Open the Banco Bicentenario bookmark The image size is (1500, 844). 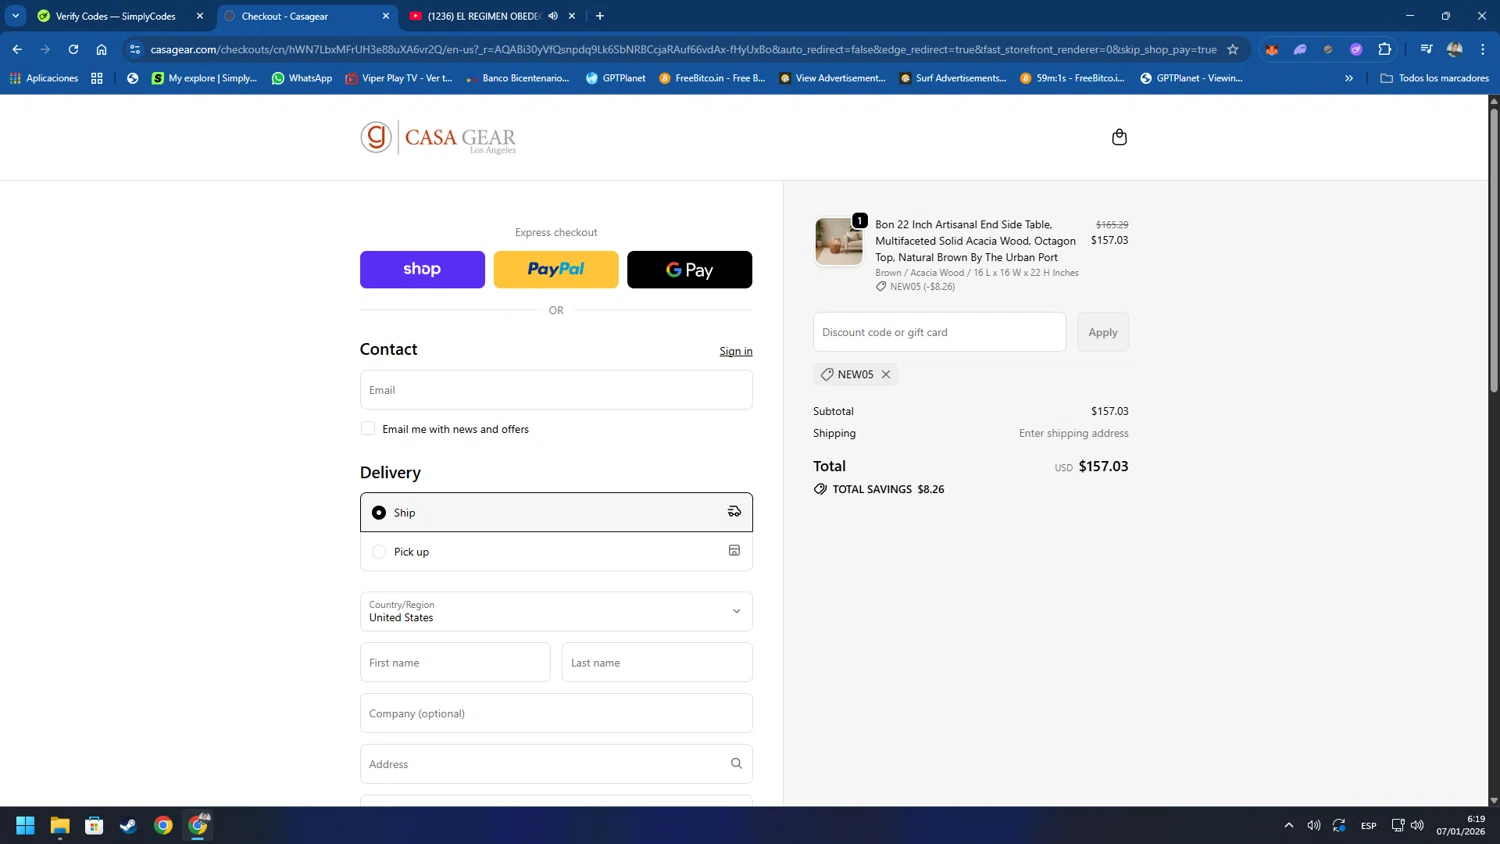517,78
